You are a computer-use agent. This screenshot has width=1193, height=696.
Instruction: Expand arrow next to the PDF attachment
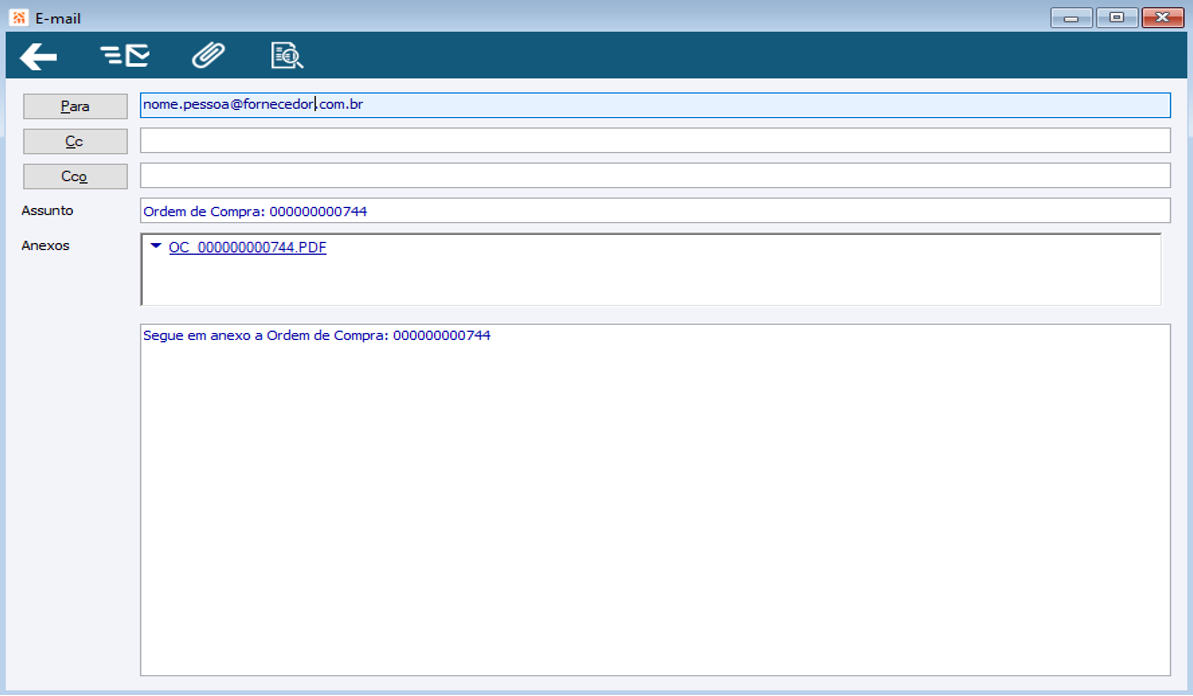pos(156,246)
